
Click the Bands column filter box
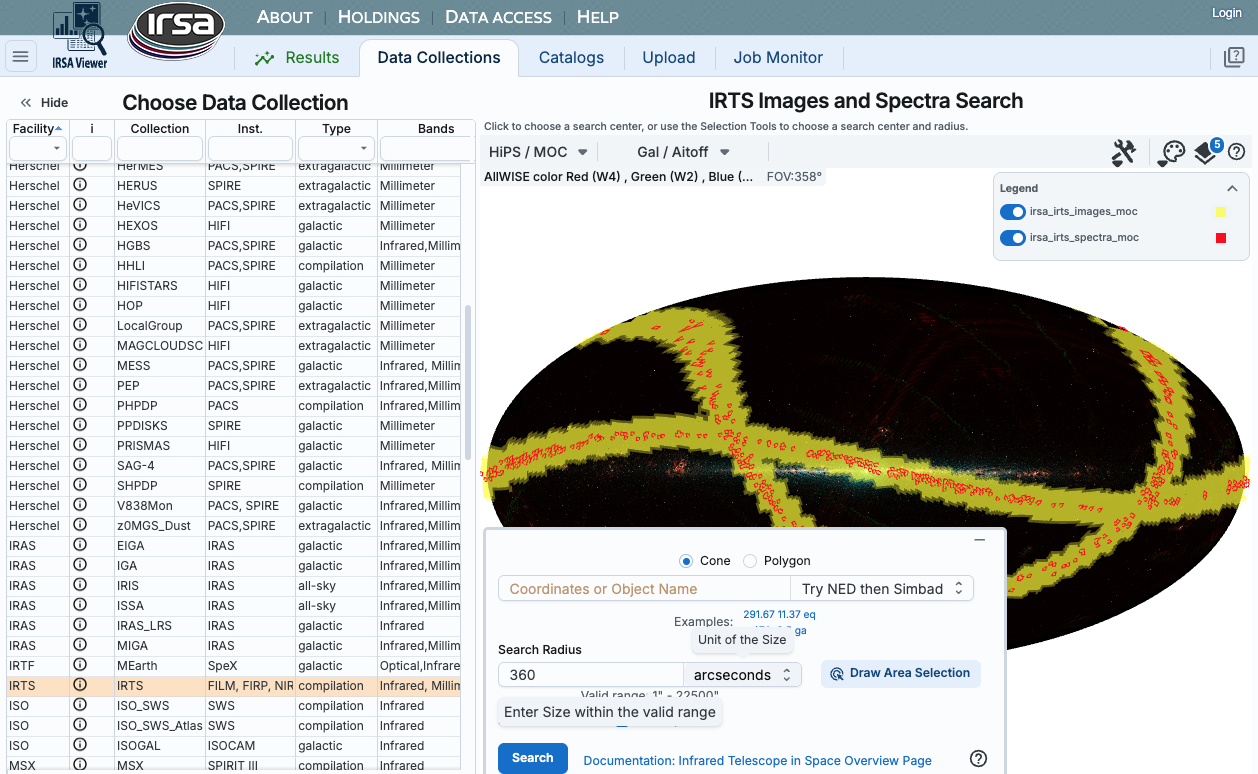[424, 148]
